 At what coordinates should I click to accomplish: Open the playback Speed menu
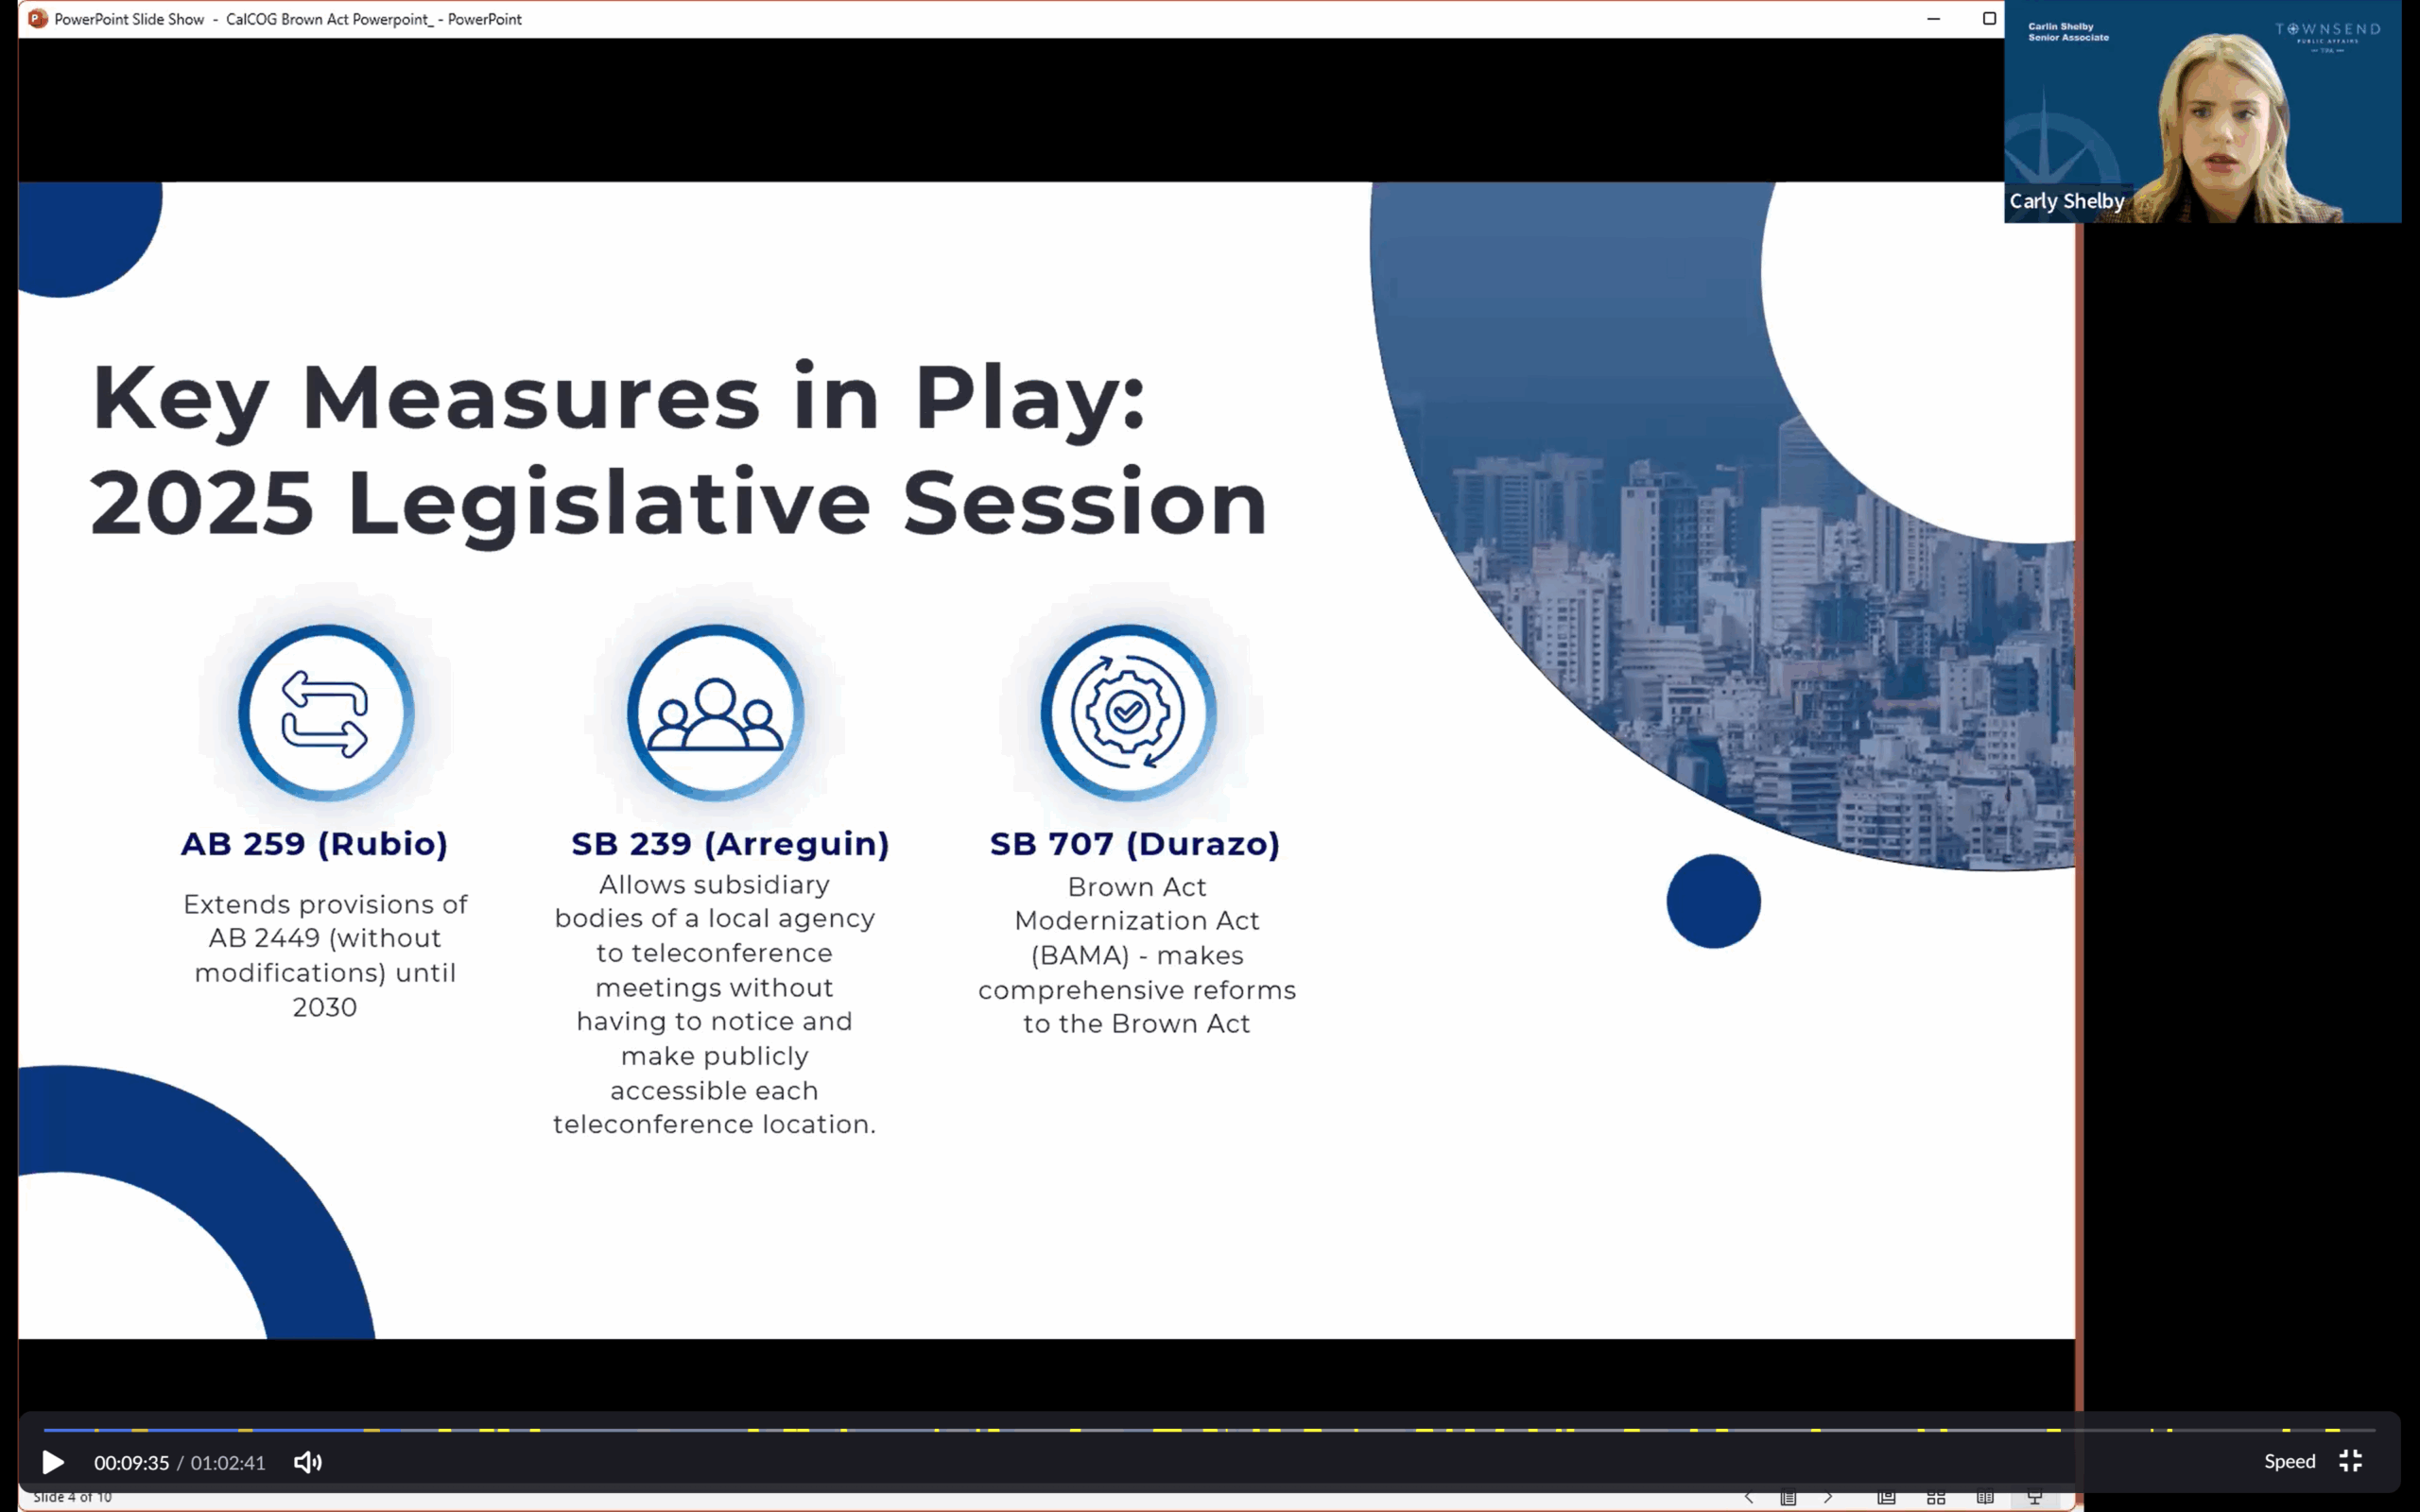(2289, 1462)
